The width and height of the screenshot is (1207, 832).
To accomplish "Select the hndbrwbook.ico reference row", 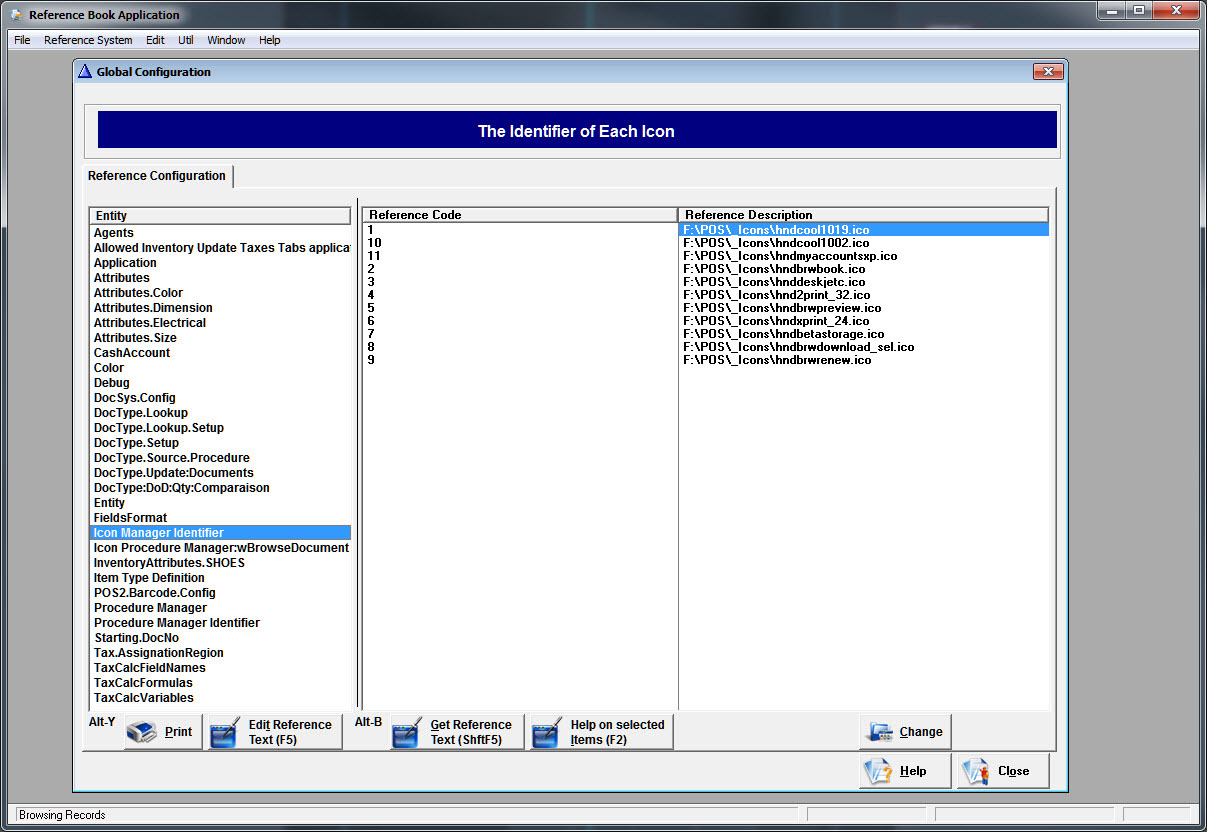I will (x=774, y=269).
